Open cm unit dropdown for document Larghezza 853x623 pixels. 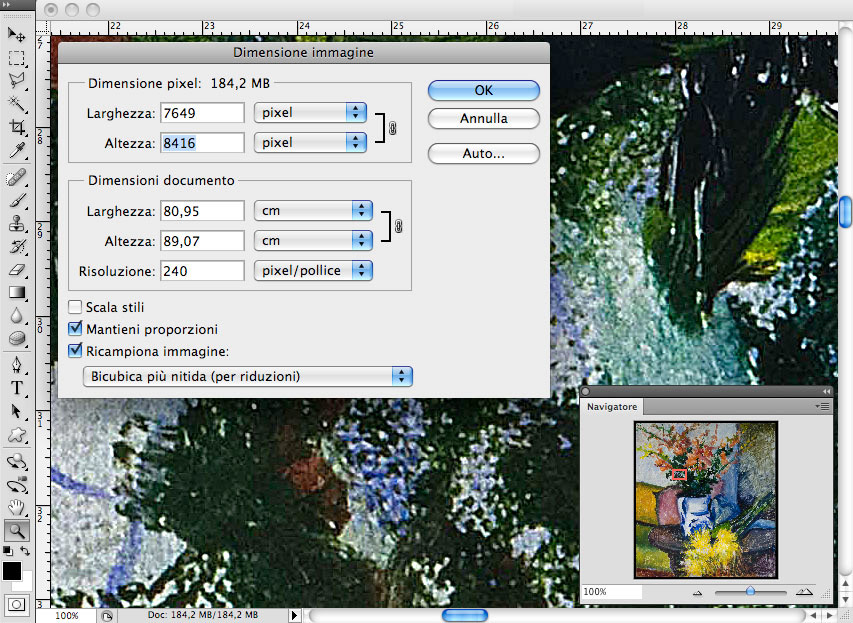[313, 211]
